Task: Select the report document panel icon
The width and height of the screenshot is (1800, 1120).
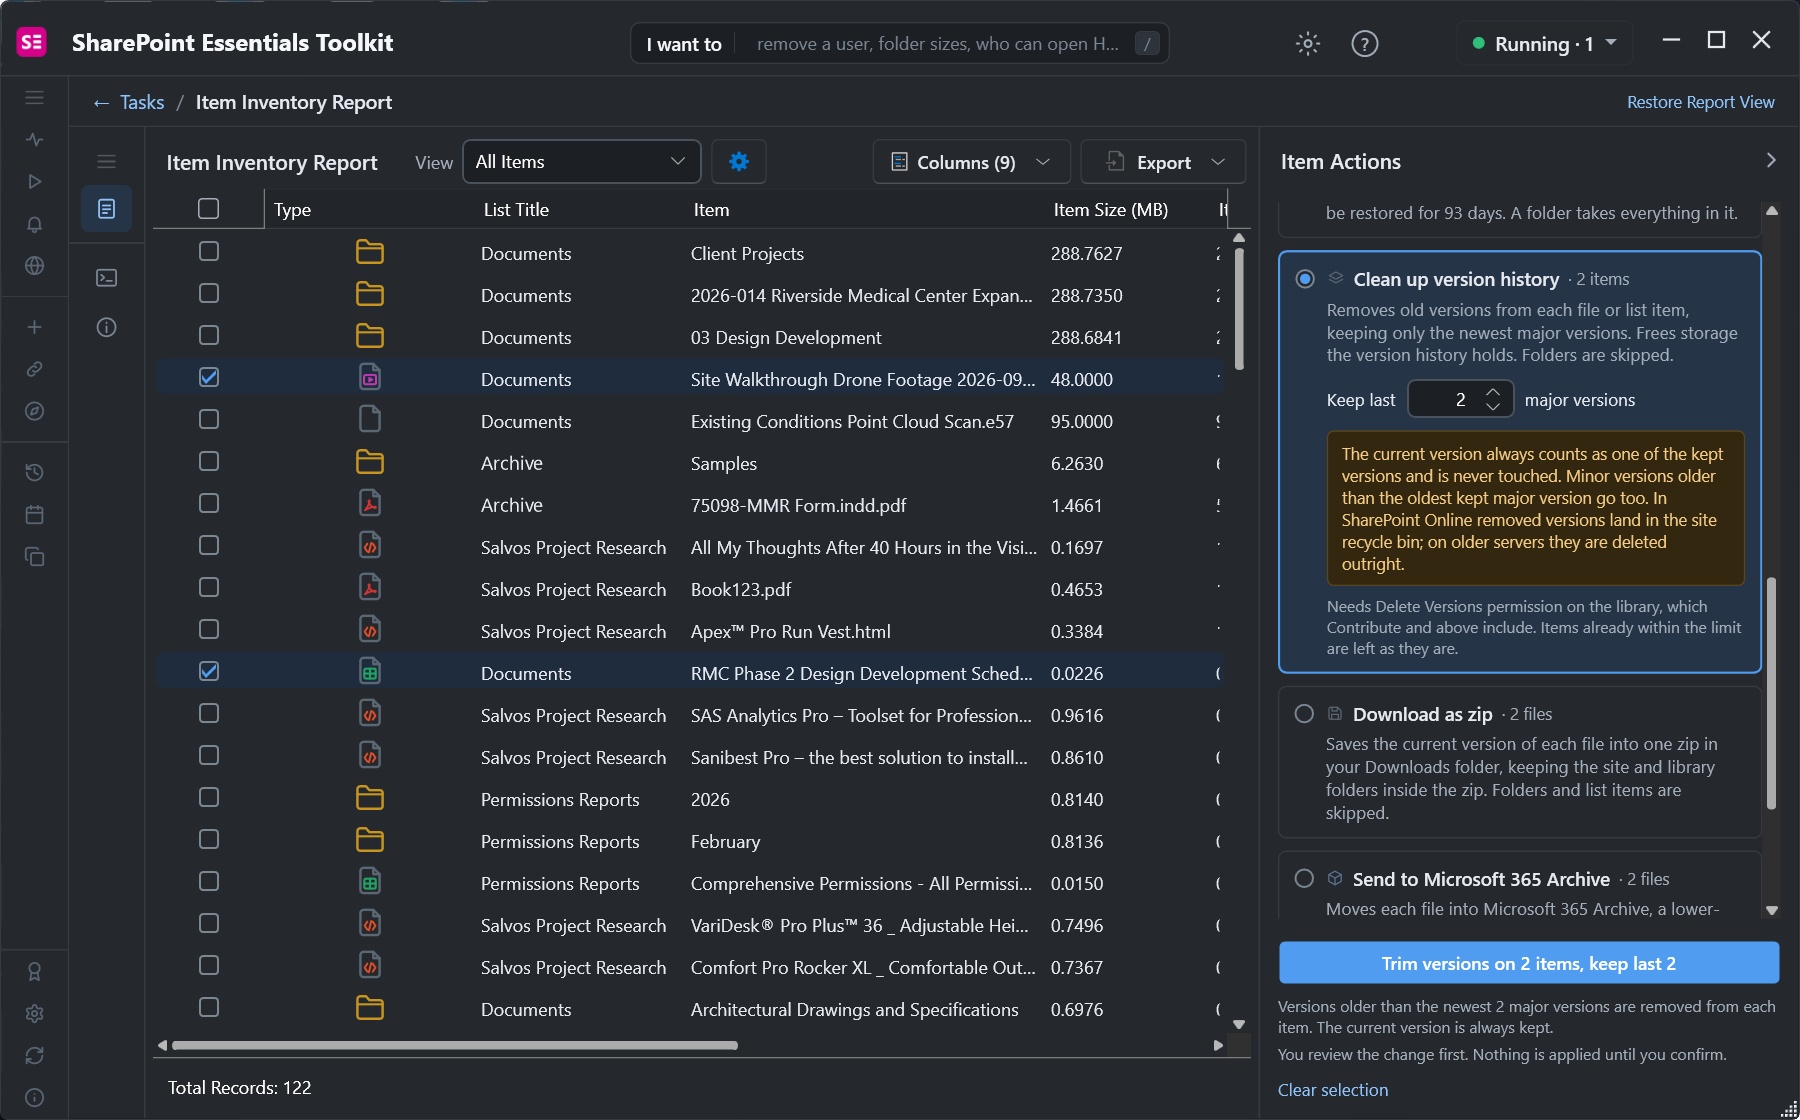Action: coord(107,209)
